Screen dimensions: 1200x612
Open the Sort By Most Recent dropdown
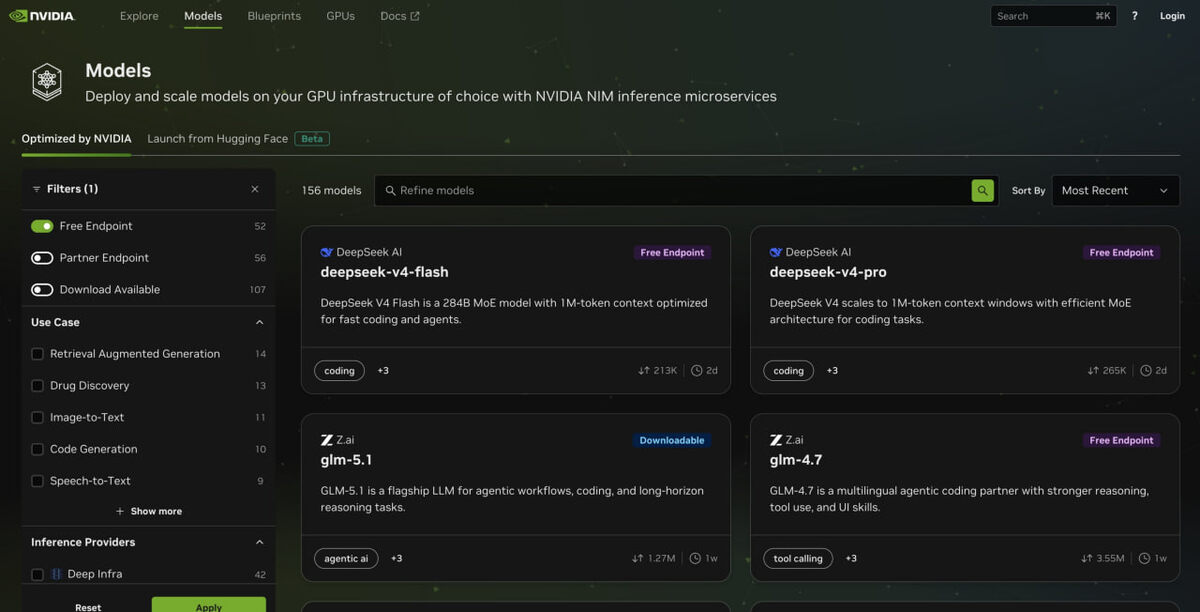[1115, 191]
